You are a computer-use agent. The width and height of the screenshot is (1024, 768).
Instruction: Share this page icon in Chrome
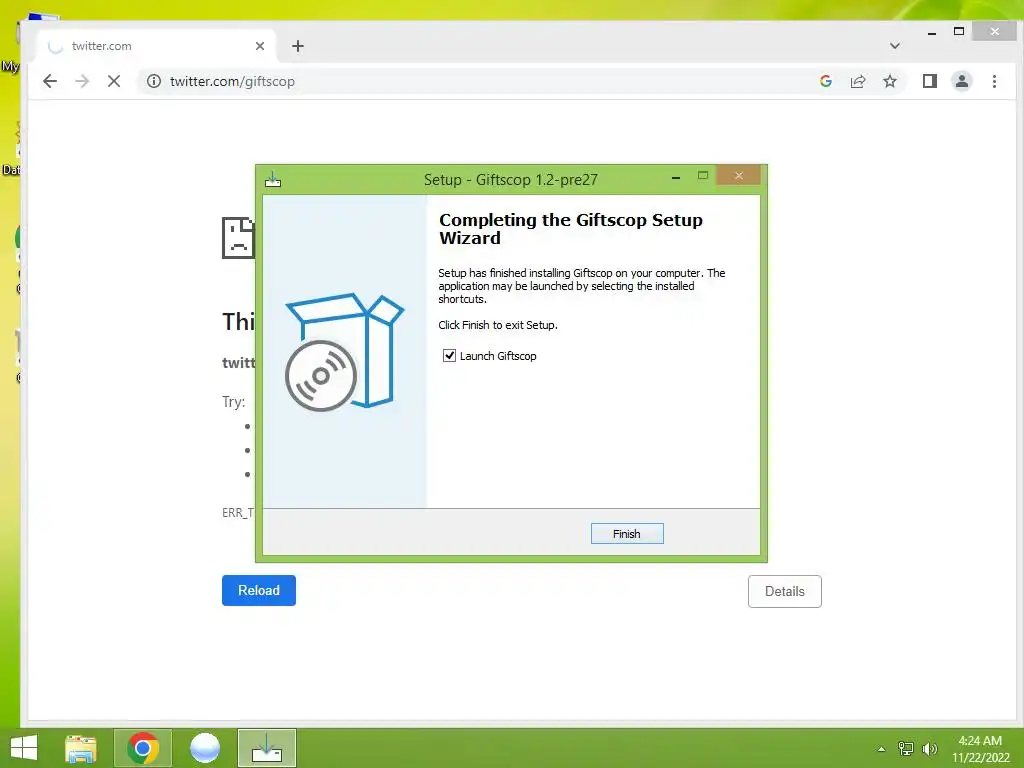pyautogui.click(x=857, y=81)
